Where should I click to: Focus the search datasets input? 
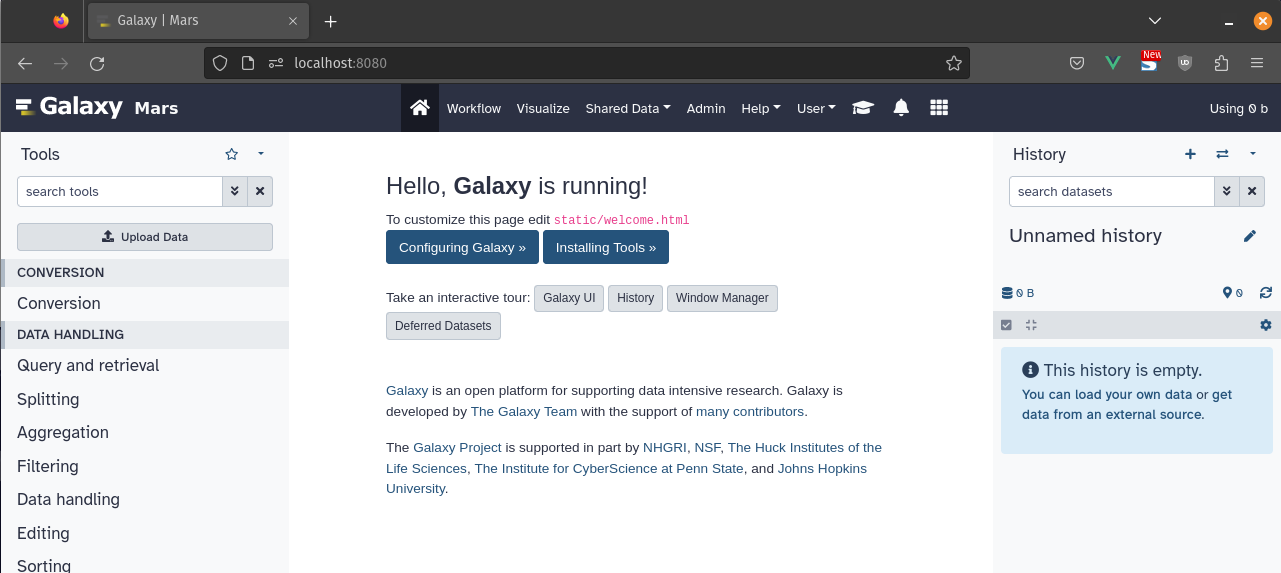[x=1111, y=191]
